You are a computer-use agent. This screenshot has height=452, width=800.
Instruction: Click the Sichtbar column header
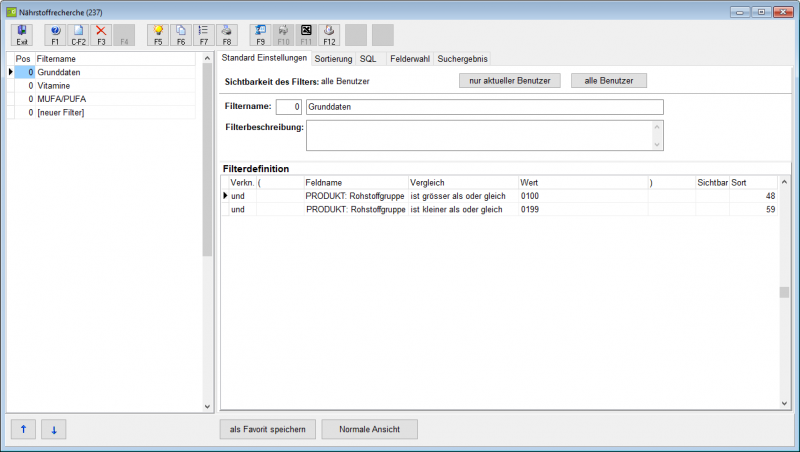pyautogui.click(x=712, y=183)
